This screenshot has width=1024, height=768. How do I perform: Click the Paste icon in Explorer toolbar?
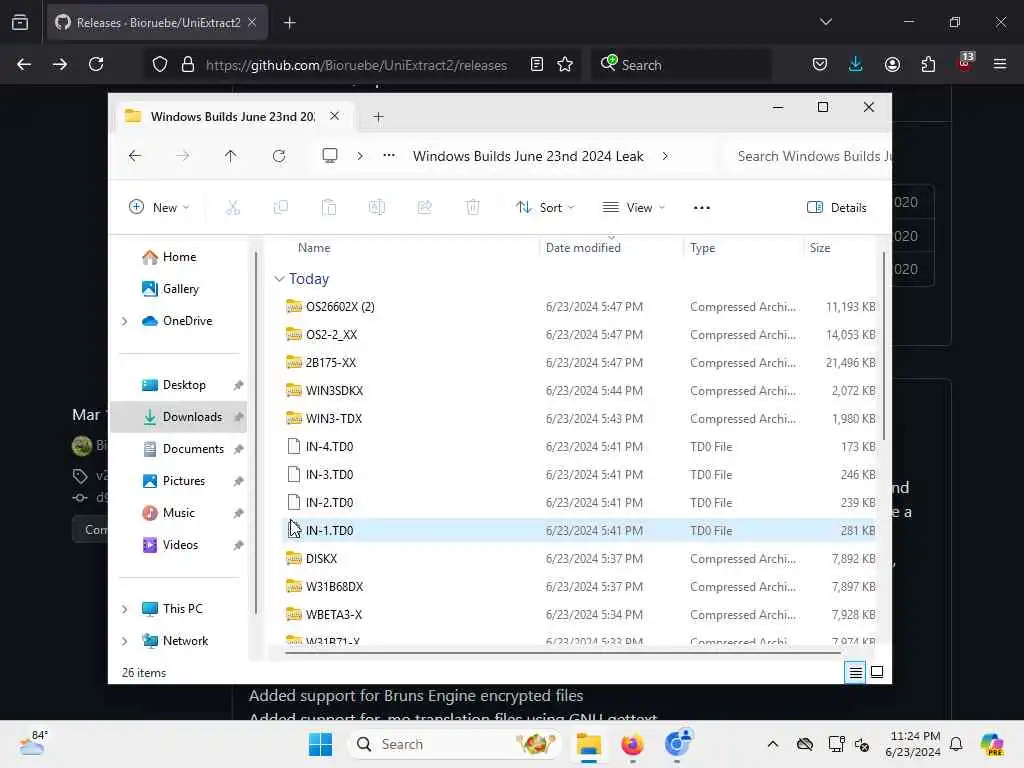click(x=328, y=208)
